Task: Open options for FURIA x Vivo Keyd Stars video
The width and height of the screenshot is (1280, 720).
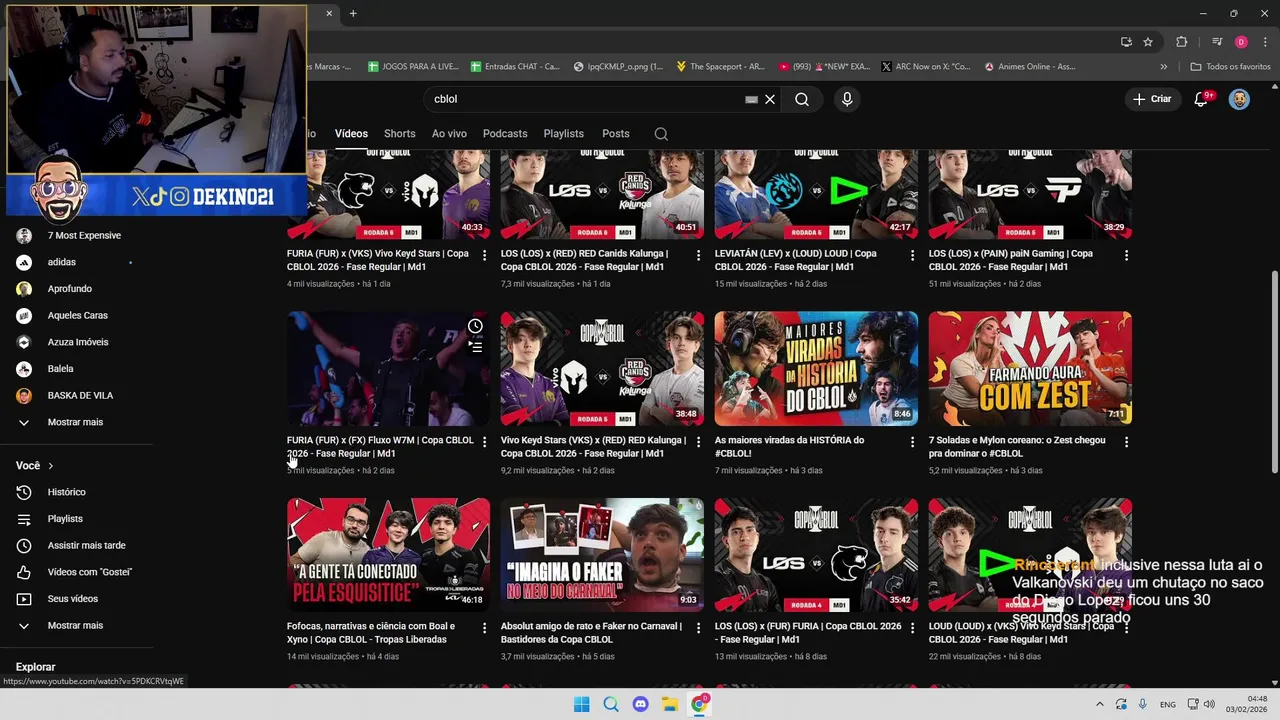Action: coord(484,256)
